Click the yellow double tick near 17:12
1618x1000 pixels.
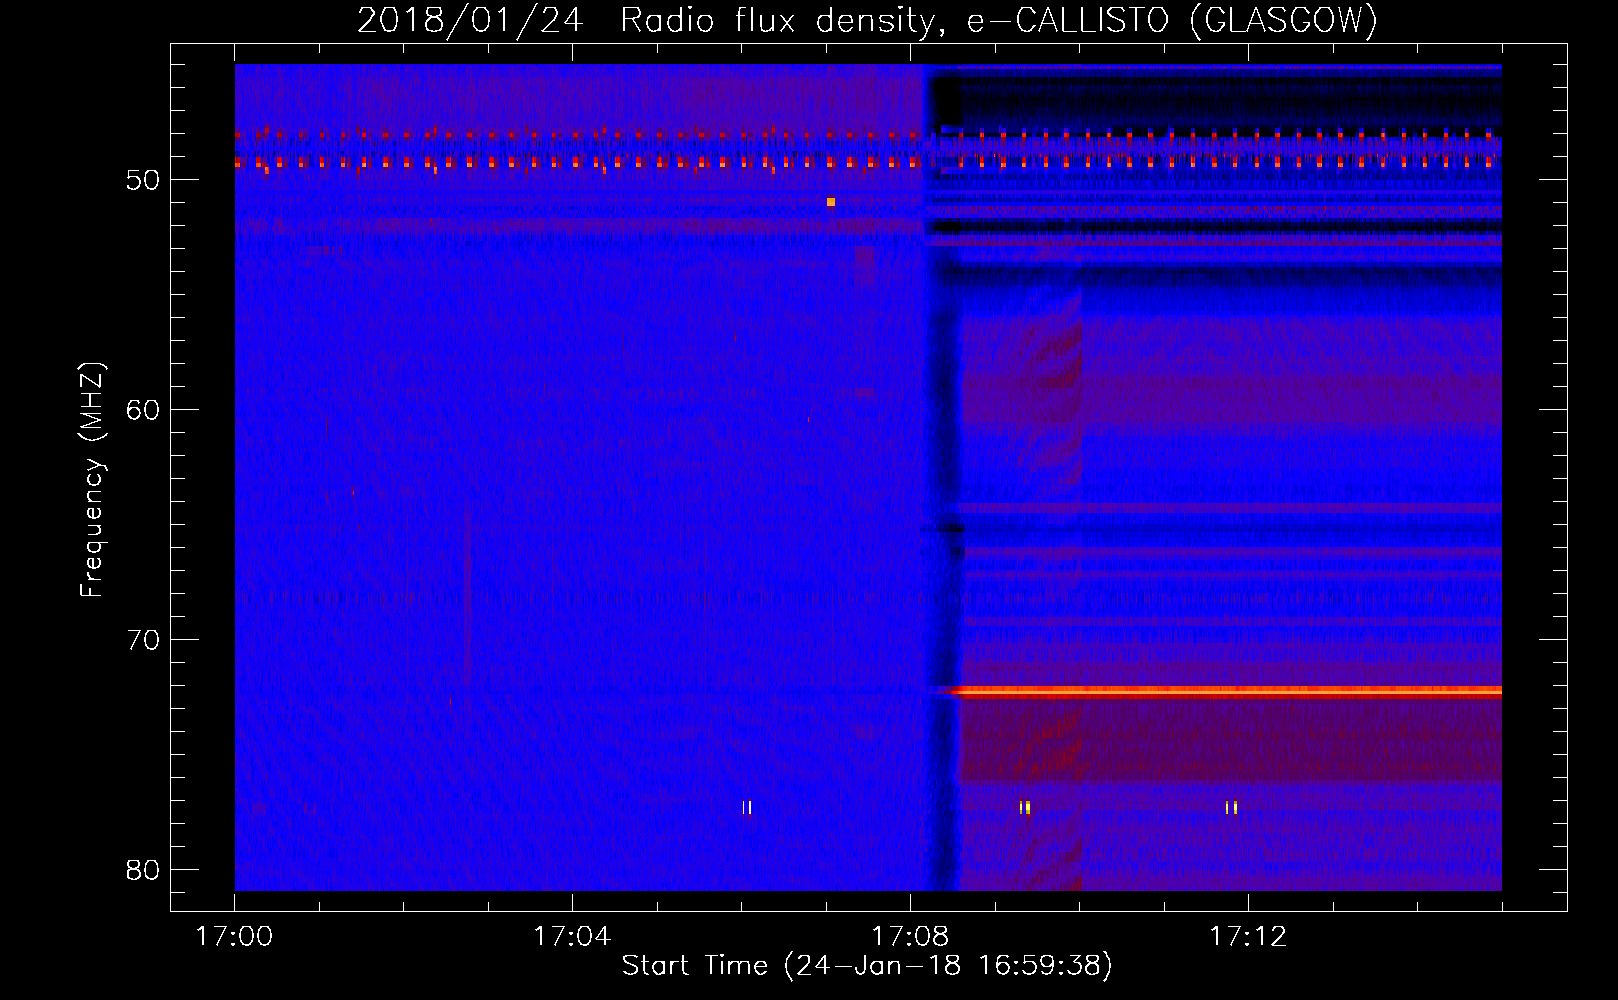tap(1232, 807)
